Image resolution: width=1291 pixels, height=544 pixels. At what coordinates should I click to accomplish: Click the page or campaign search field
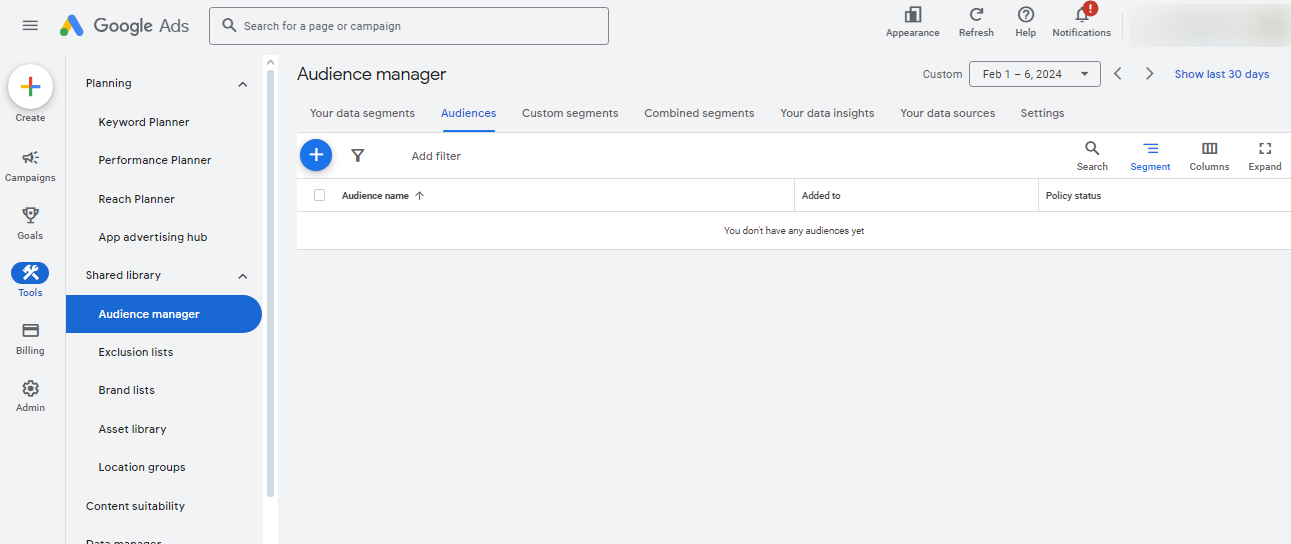pyautogui.click(x=420, y=26)
